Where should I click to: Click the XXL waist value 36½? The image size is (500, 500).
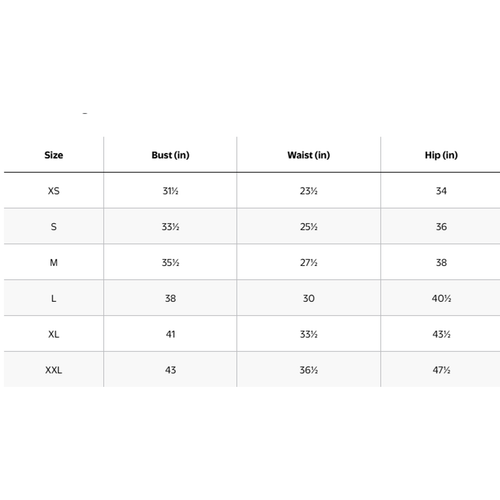(309, 370)
